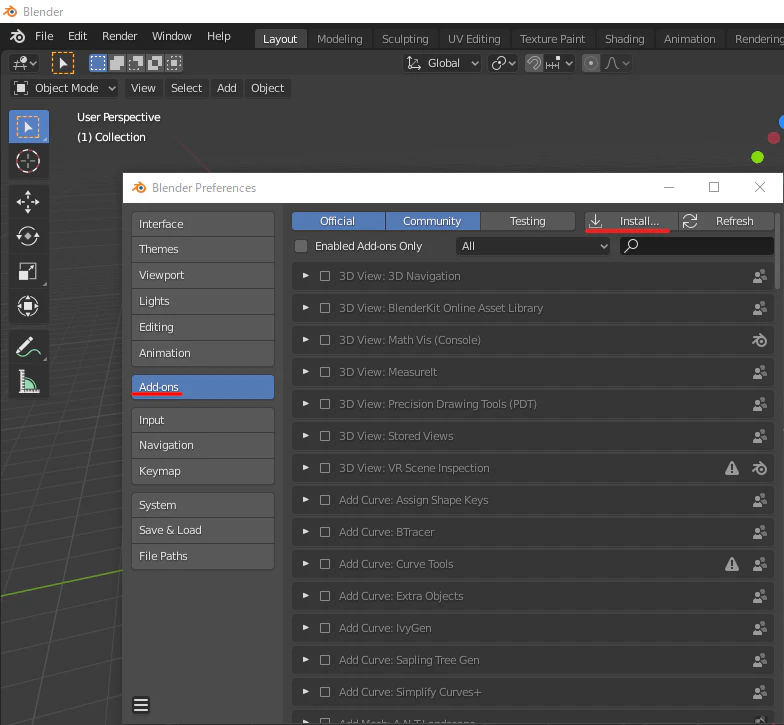Click Install add-on button
The width and height of the screenshot is (784, 725).
click(x=631, y=221)
